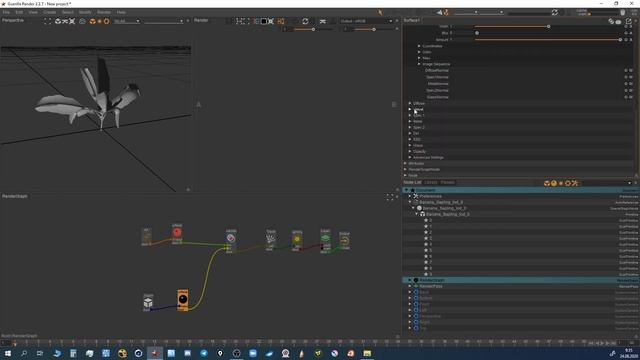Expand the Opacity section
This screenshot has width=640, height=360.
[x=410, y=151]
